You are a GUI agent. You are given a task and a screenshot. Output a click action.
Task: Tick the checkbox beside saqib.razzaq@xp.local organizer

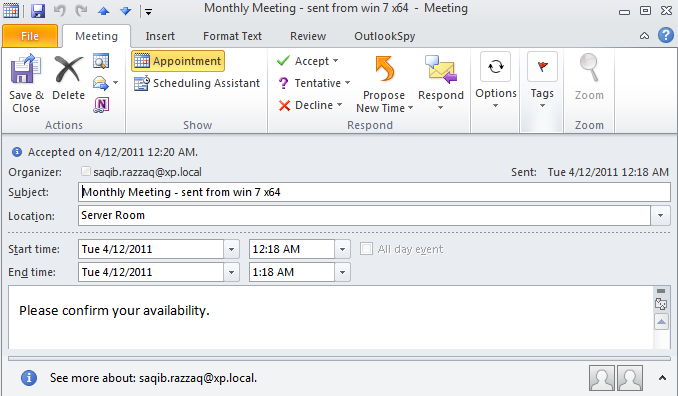pyautogui.click(x=86, y=171)
